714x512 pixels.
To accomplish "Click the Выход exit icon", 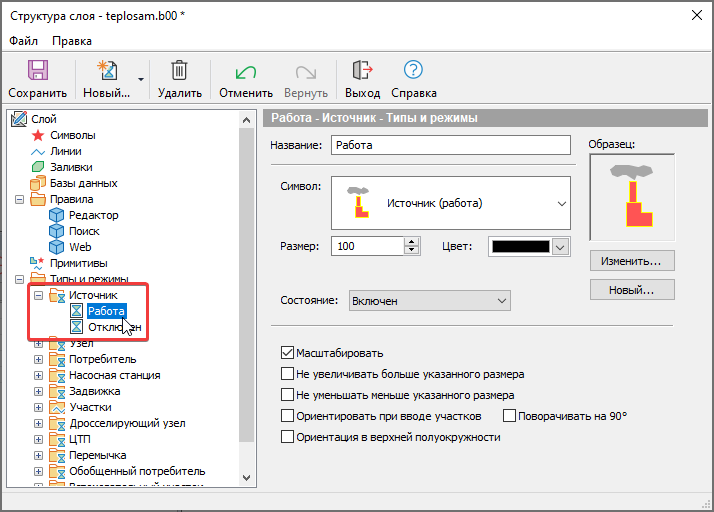I will click(362, 71).
